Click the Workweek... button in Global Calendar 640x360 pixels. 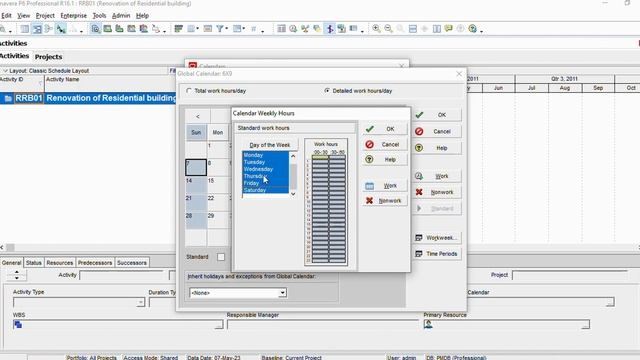437,238
